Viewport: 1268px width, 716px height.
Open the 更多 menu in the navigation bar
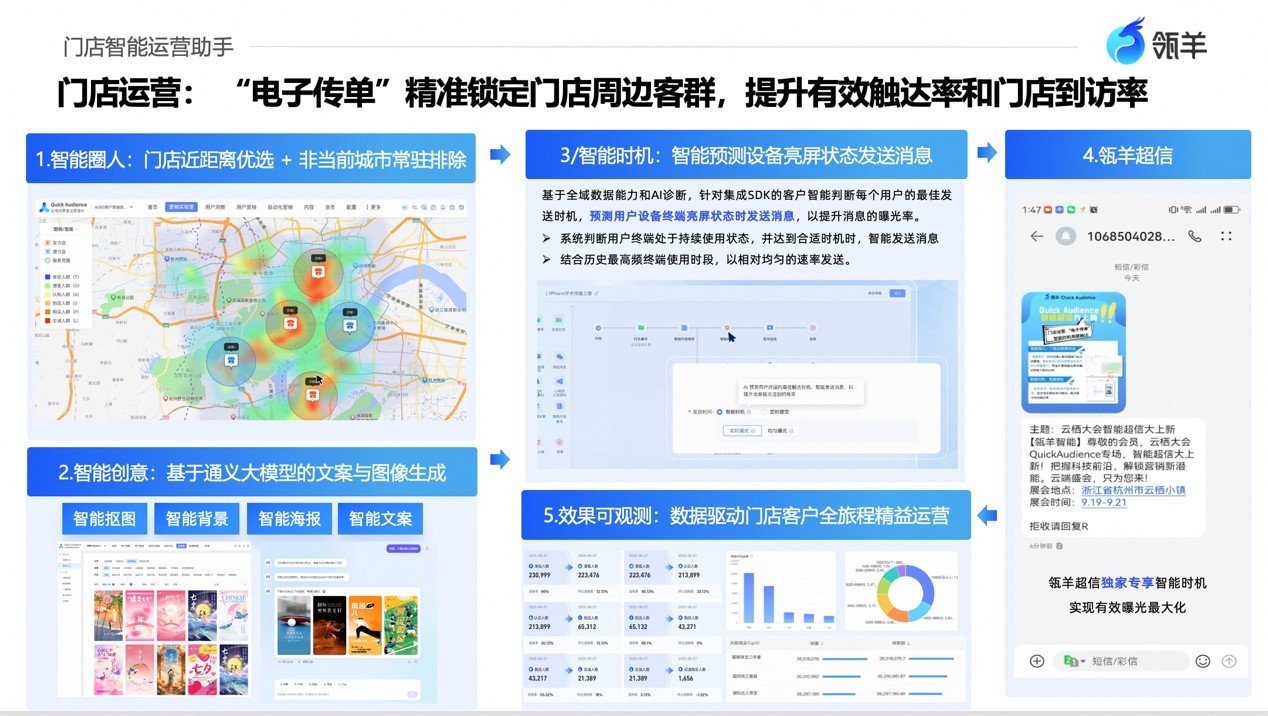pos(373,207)
